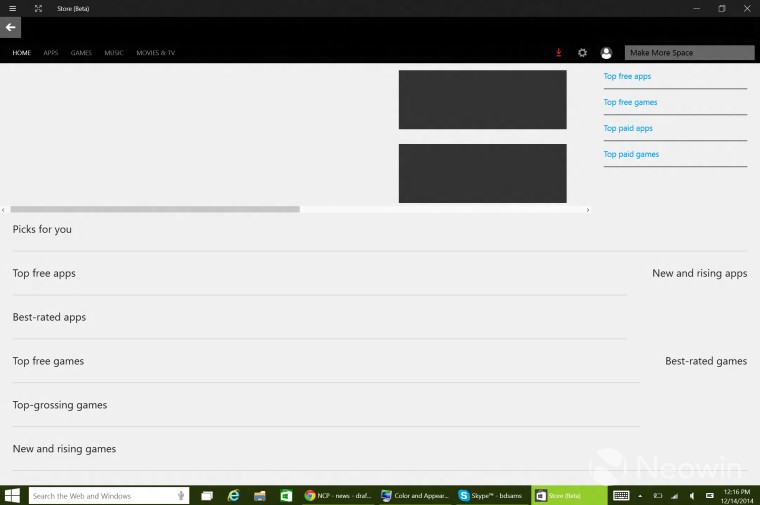Open the downloads queue icon

[558, 52]
